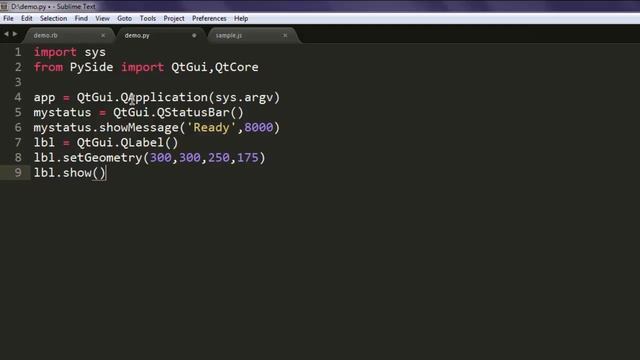Screen dimensions: 640x360
Task: Click the value 175 on line 8
Action: (x=248, y=158)
